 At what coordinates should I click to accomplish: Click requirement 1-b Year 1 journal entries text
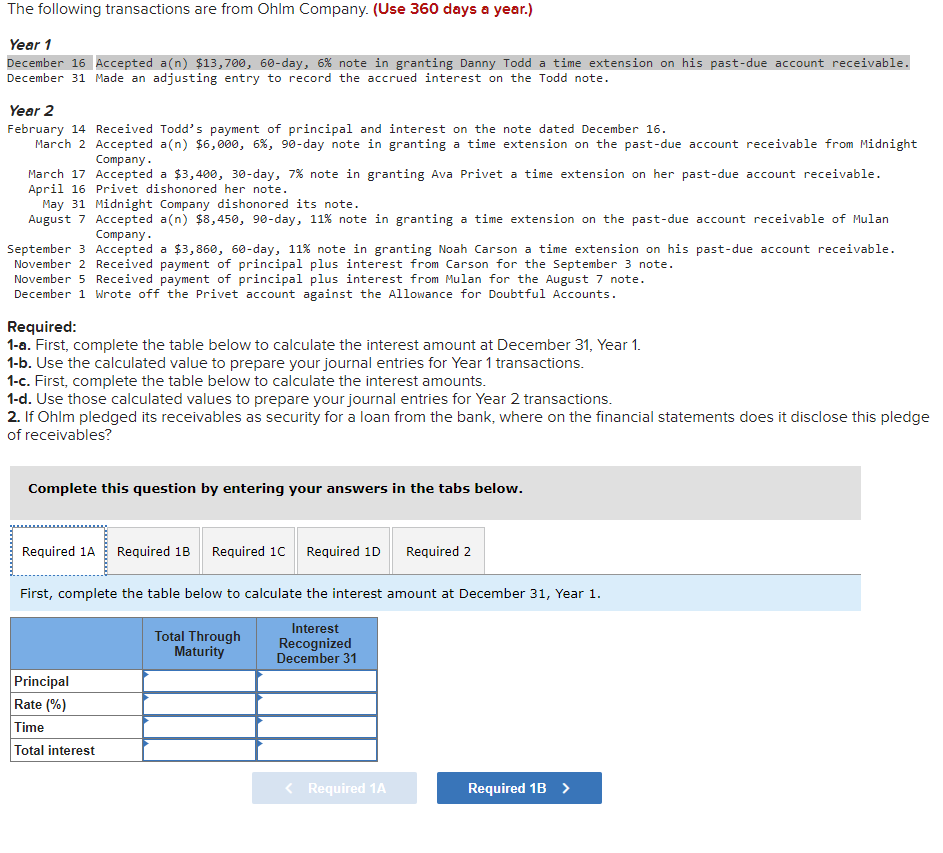[295, 363]
